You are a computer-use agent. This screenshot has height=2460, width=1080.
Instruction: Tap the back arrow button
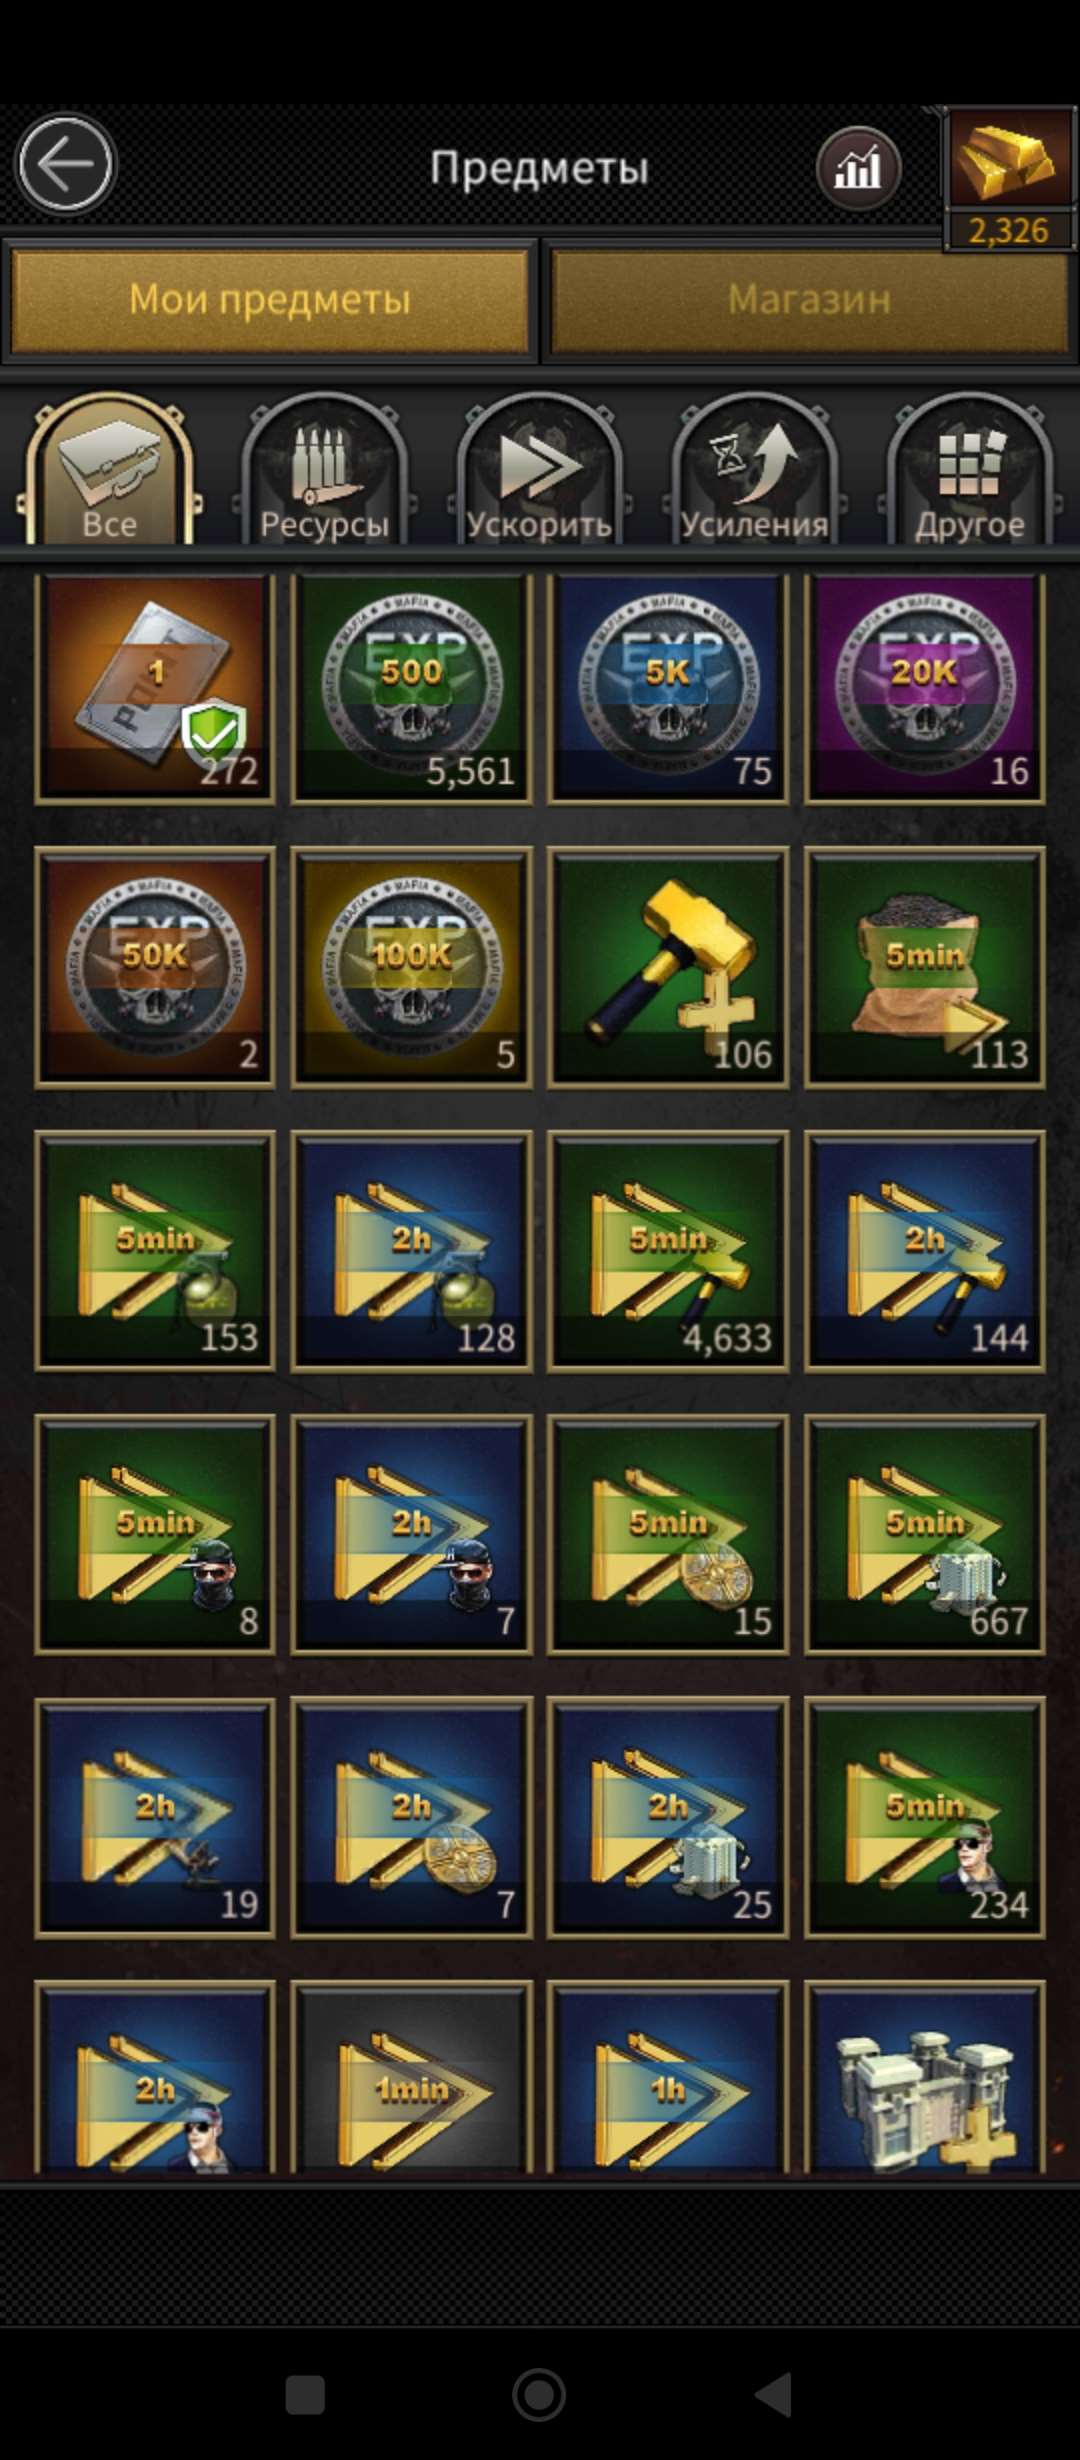coord(65,165)
